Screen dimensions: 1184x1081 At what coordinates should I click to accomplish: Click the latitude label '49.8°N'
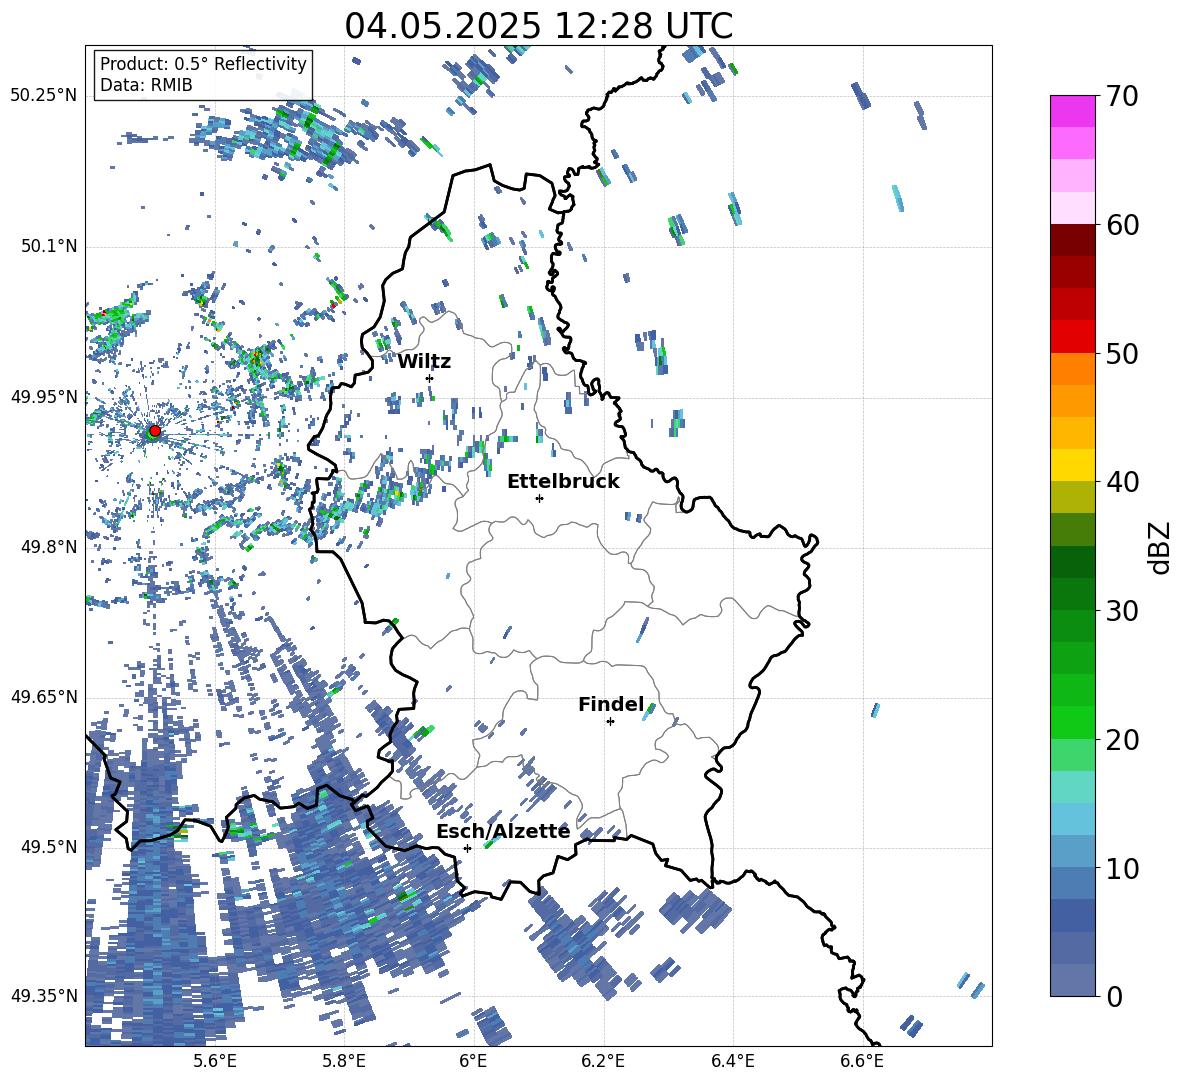tap(48, 547)
